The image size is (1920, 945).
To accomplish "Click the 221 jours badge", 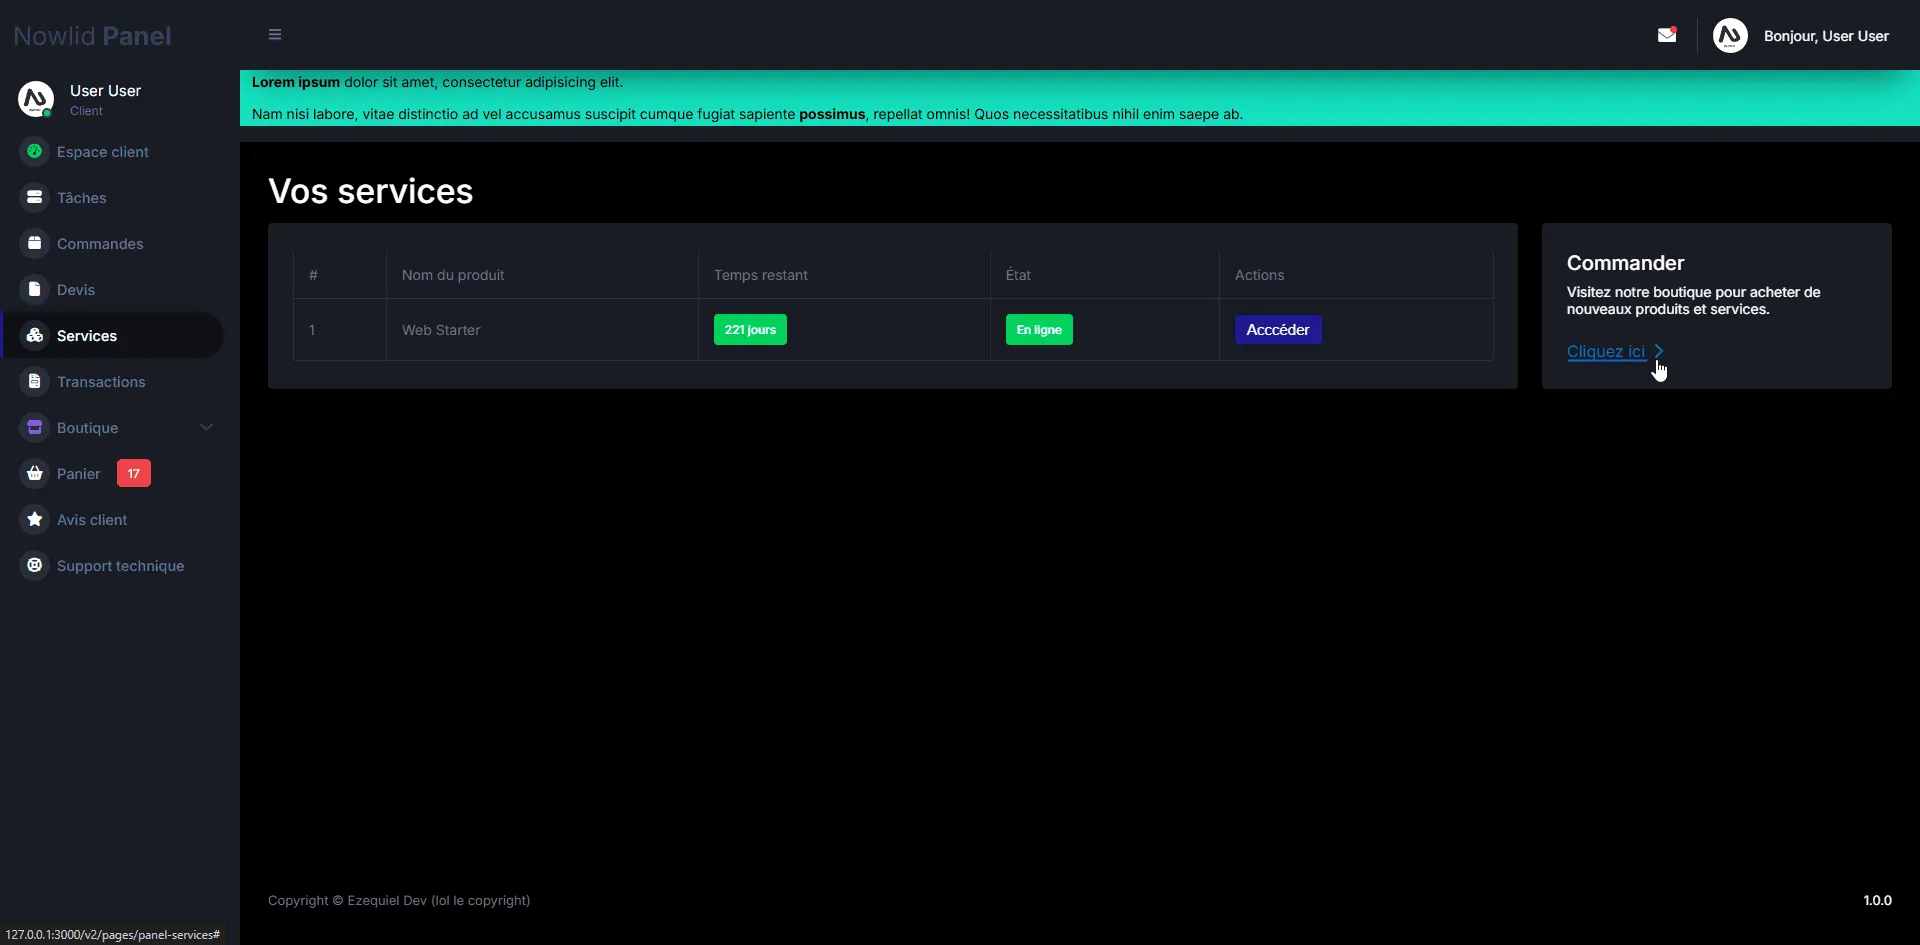I will coord(750,330).
